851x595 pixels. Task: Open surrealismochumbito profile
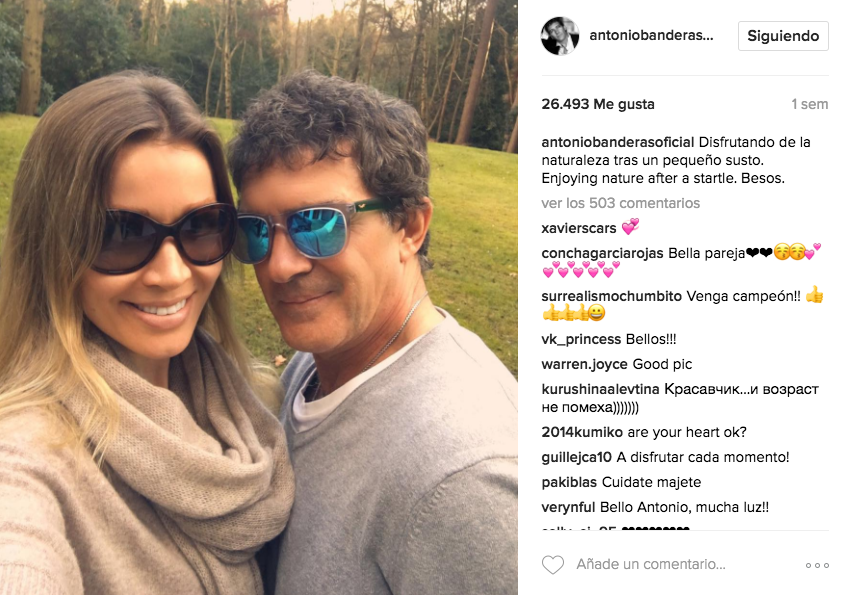tap(611, 296)
